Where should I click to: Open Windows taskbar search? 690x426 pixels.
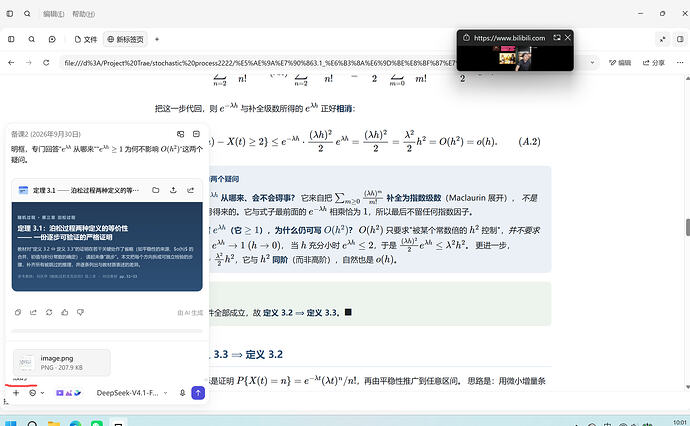click(x=32, y=423)
